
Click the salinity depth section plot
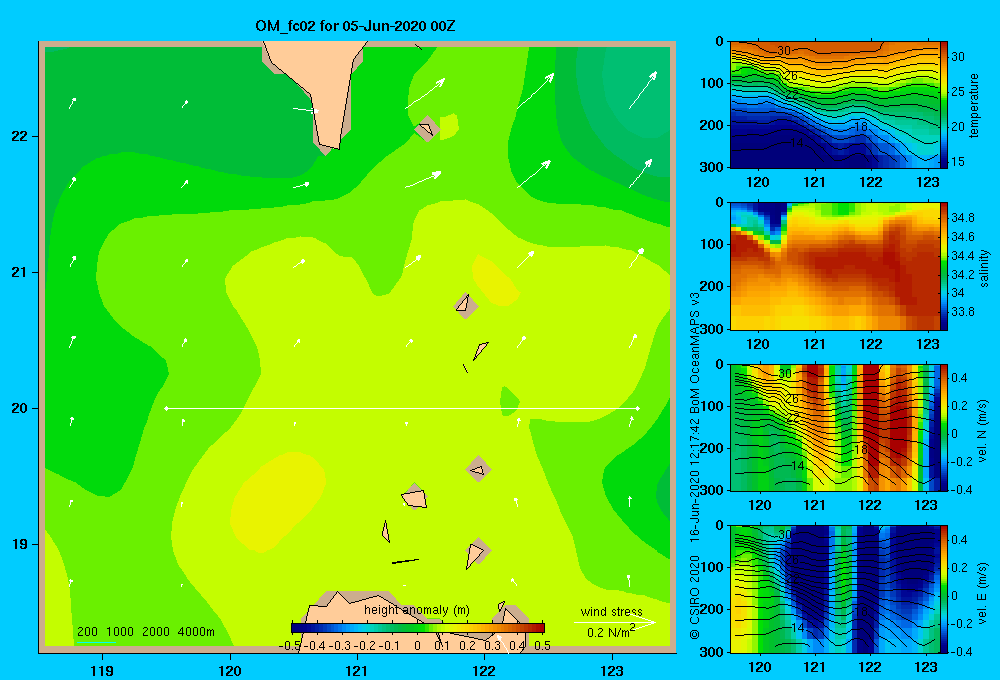[835, 266]
